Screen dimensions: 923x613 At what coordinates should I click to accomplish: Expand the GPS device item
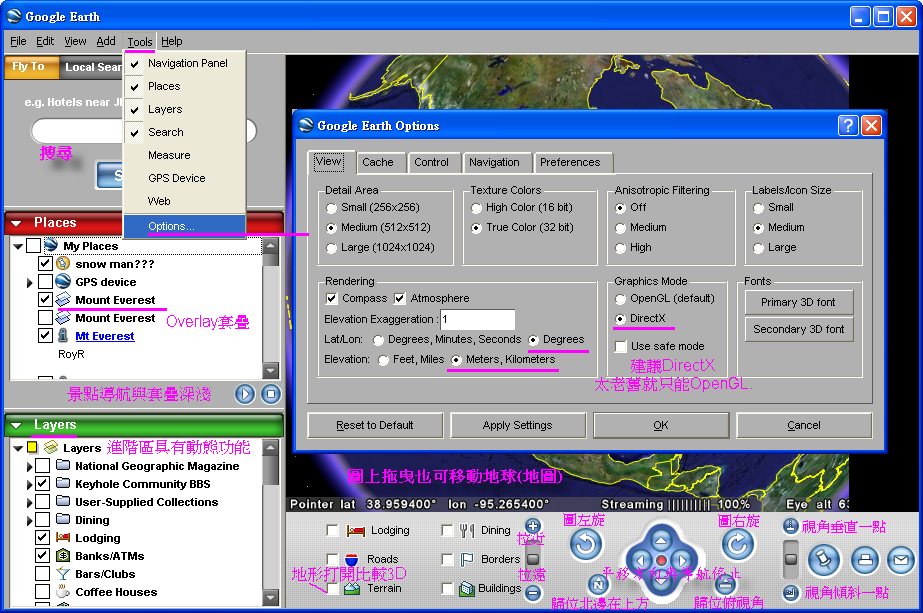(x=29, y=283)
